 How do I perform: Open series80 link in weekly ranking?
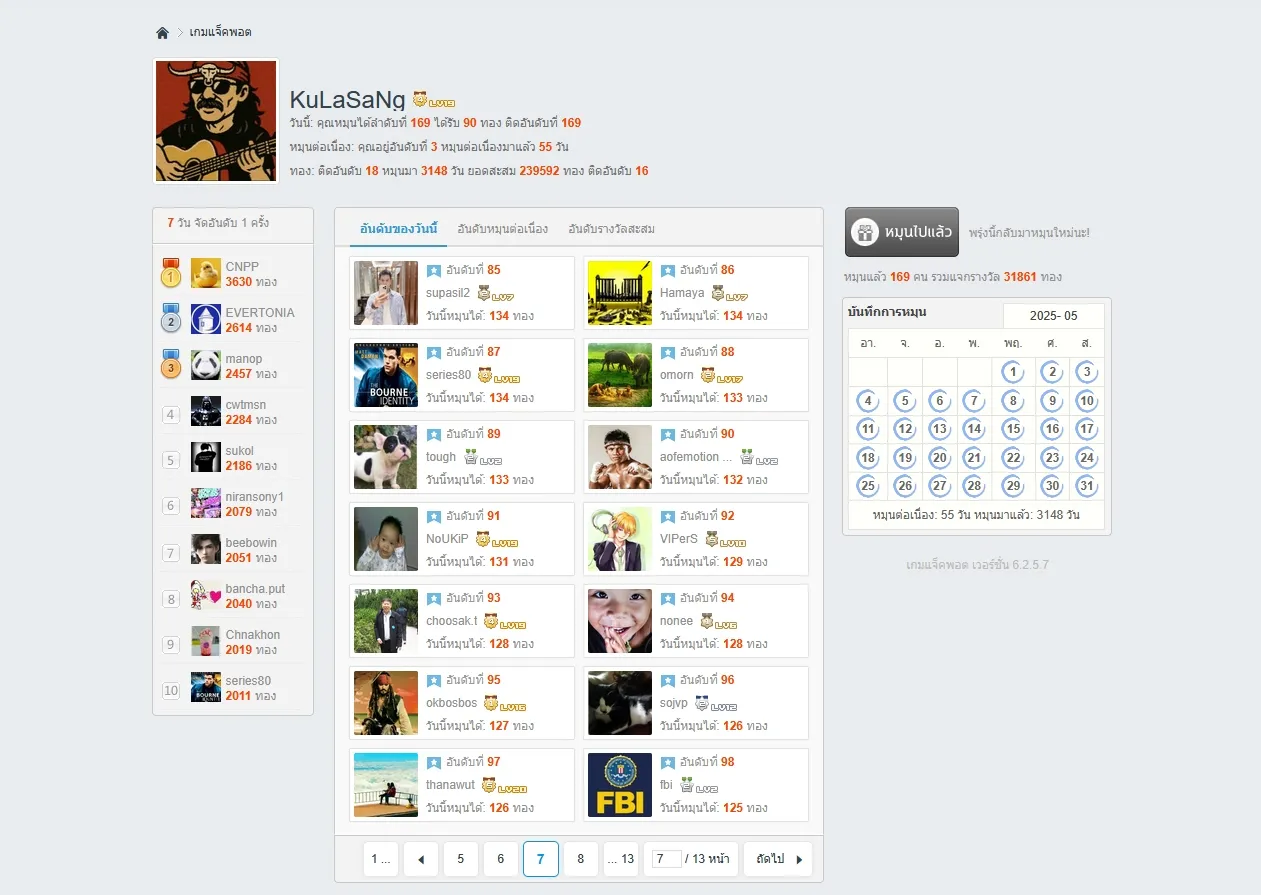pyautogui.click(x=248, y=681)
